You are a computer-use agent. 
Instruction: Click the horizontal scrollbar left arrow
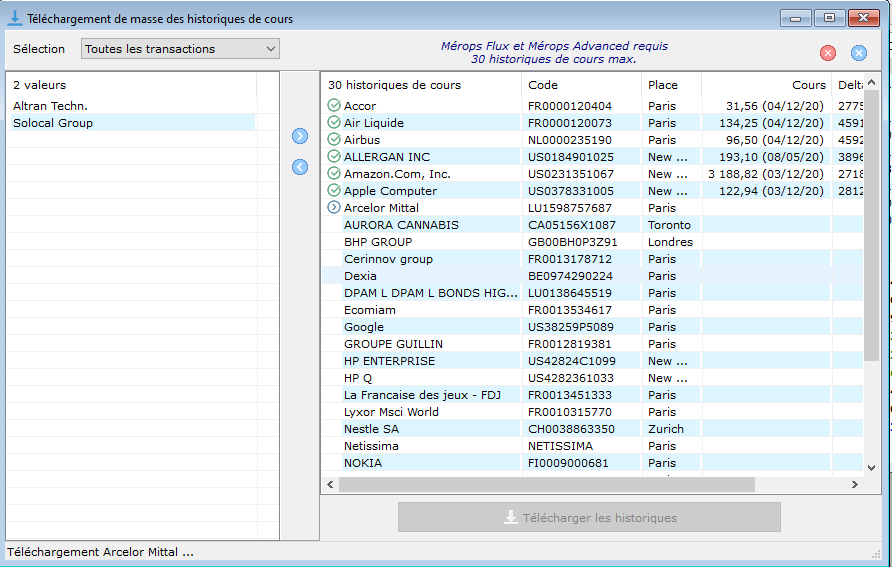[x=330, y=485]
